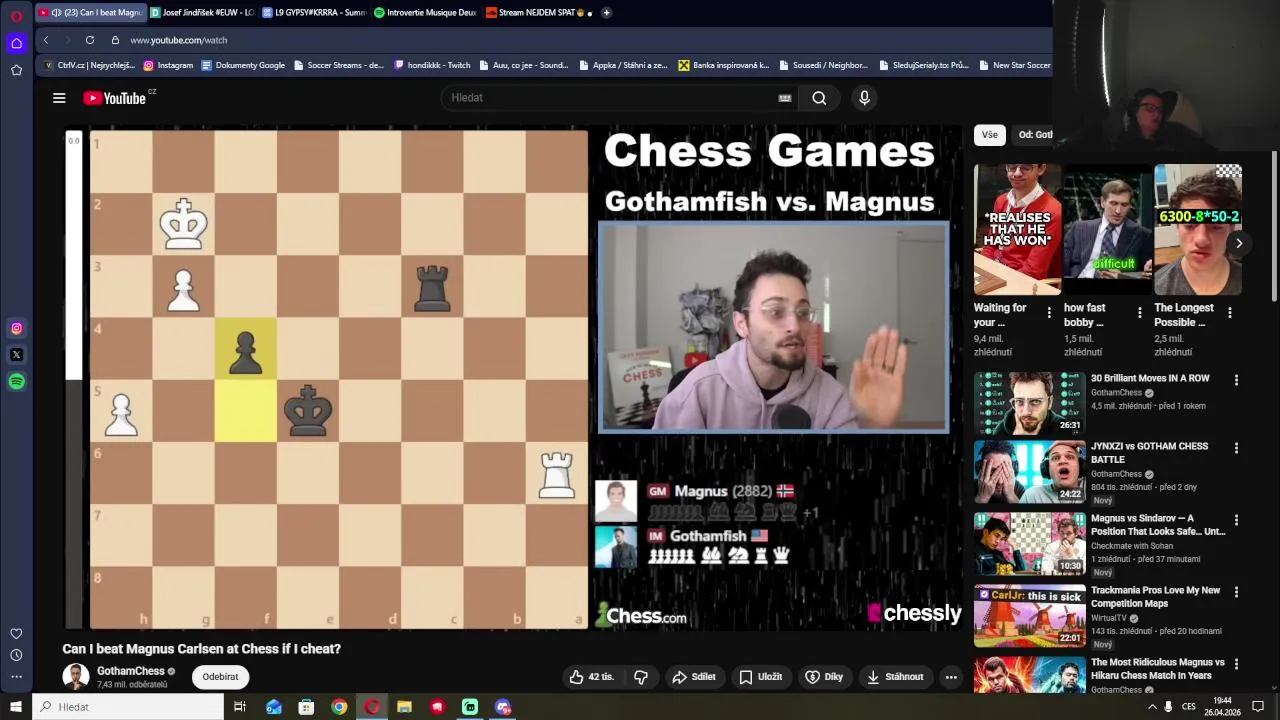
Task: Open Spotify in the Opera sidebar
Action: click(16, 382)
